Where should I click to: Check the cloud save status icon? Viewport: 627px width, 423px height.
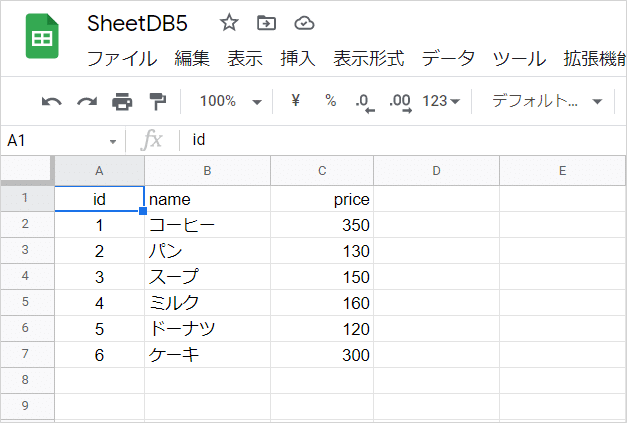304,23
